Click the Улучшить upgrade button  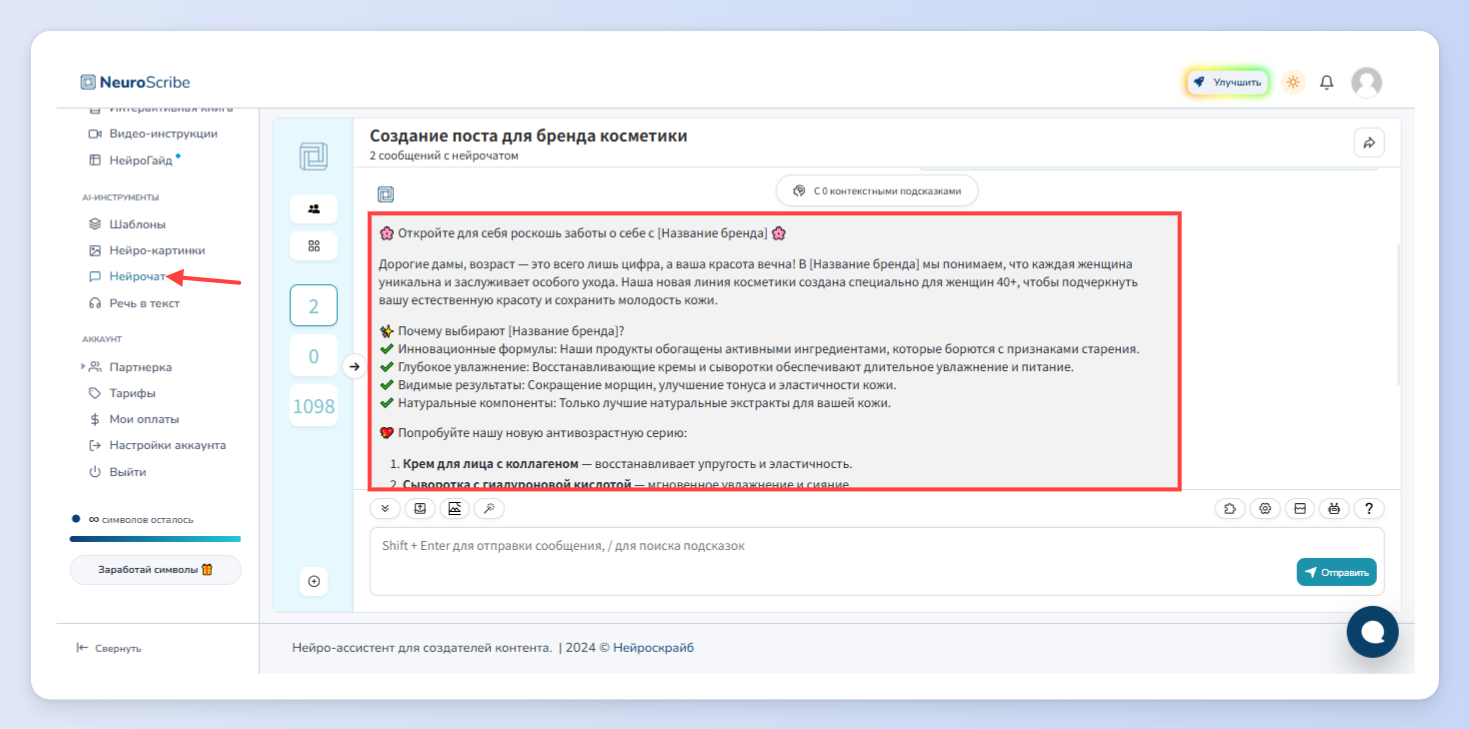[x=1228, y=82]
